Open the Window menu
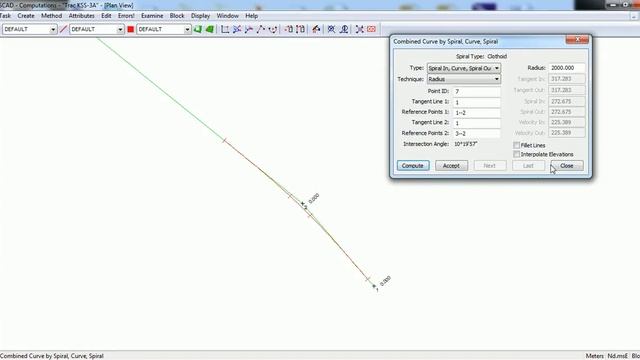The height and width of the screenshot is (360, 640). click(227, 16)
